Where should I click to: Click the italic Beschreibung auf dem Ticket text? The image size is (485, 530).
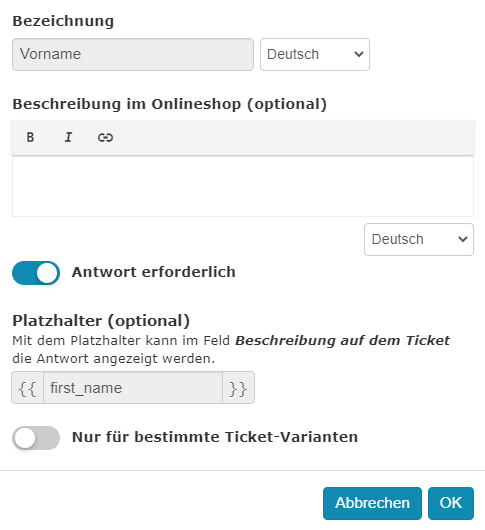[x=342, y=341]
